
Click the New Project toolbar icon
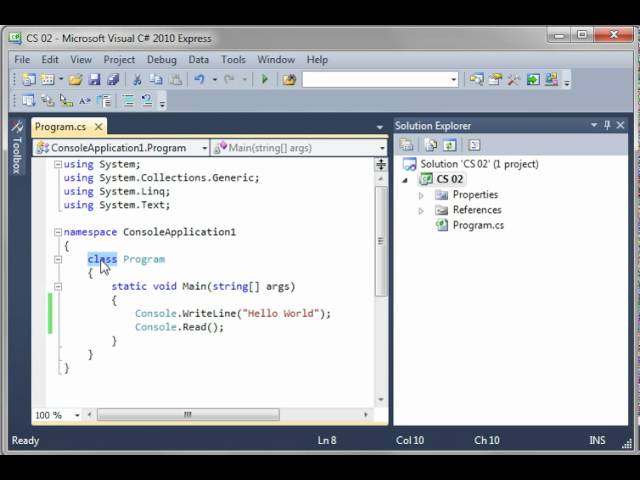29,79
